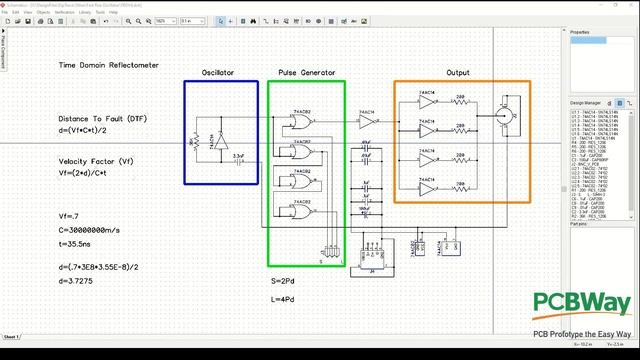Select R4 - 200 resistor in list

(x=588, y=142)
